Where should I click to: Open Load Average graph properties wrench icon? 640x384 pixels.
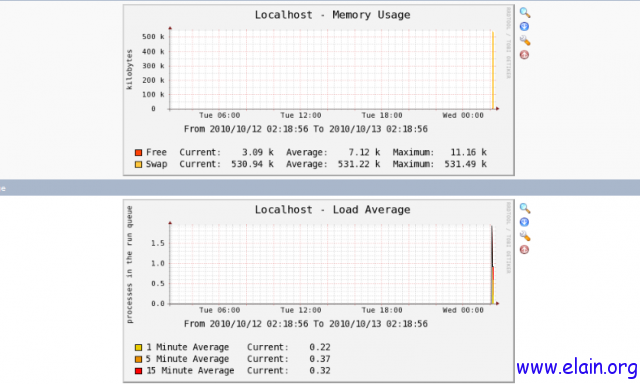tap(525, 236)
